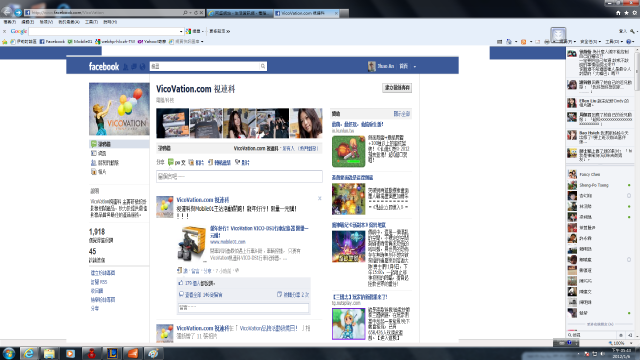Viewport: 640px width, 360px height.
Task: Click the VicoVation balloon profile picture
Action: click(x=119, y=109)
